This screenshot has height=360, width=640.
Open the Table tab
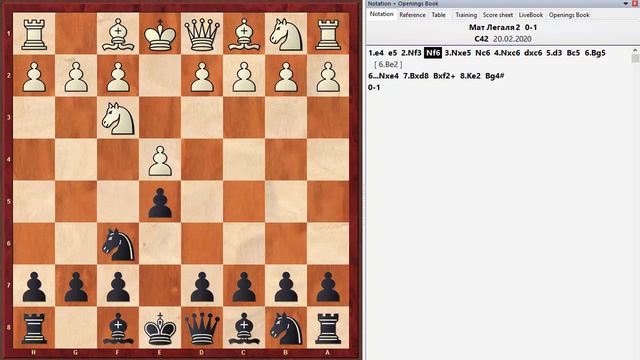pos(439,15)
